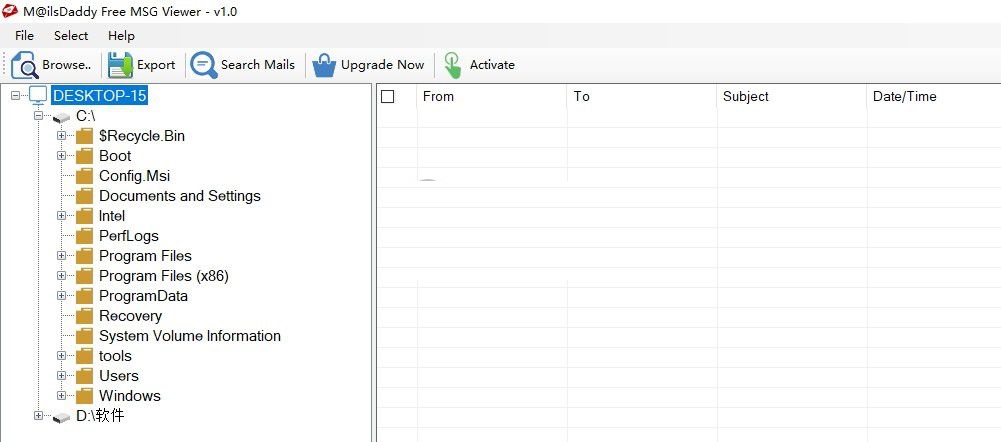Click the tools folder icon
This screenshot has height=442, width=1001.
[84, 356]
